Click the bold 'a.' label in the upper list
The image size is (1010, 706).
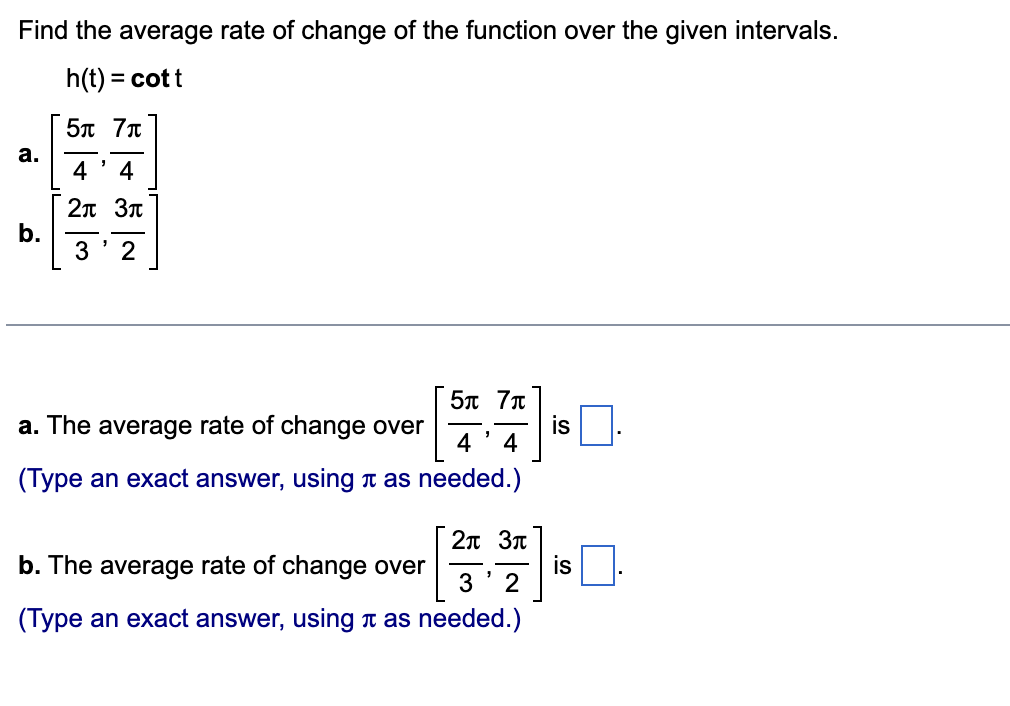pos(28,154)
